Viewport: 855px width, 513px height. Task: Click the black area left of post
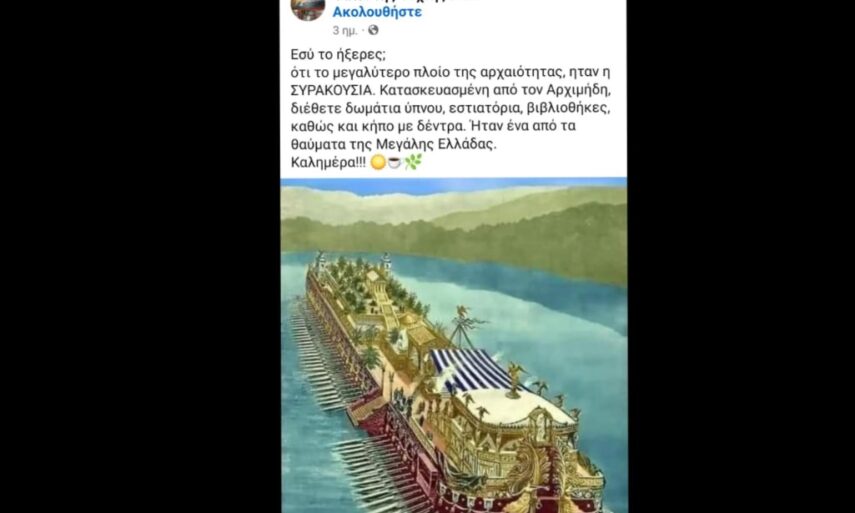(x=140, y=256)
